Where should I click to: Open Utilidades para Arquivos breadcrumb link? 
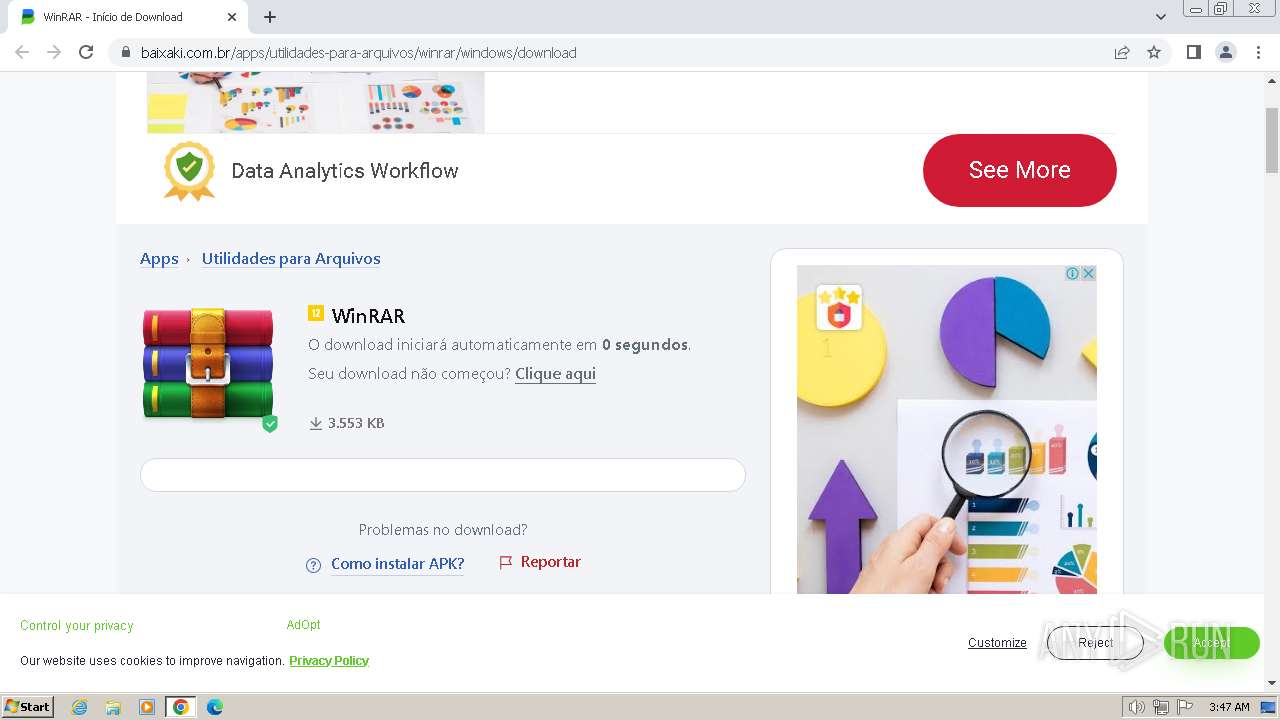tap(291, 258)
